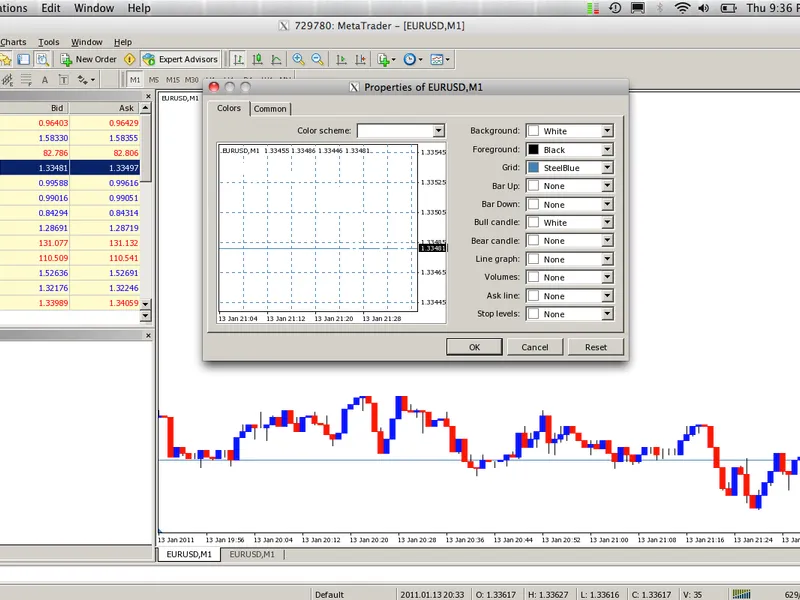The width and height of the screenshot is (800, 600).
Task: Switch to the Common tab
Action: tap(270, 109)
